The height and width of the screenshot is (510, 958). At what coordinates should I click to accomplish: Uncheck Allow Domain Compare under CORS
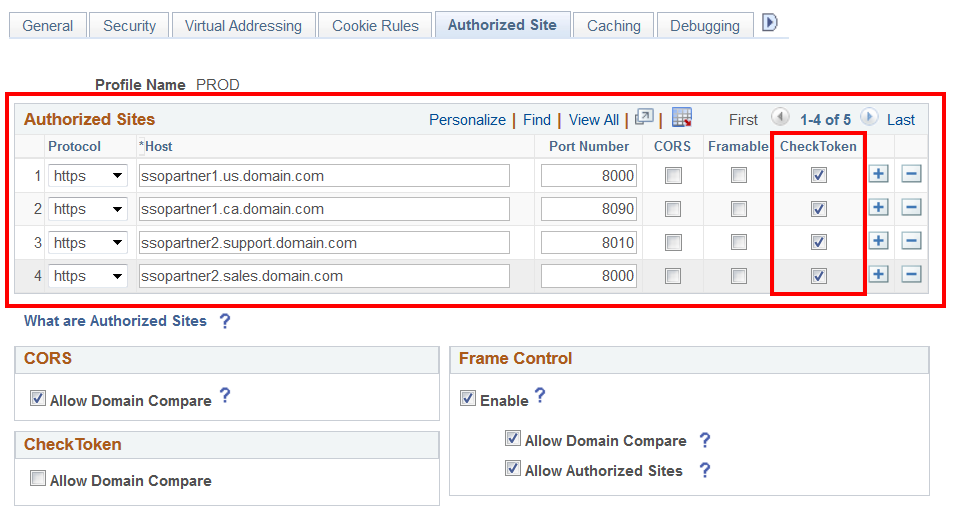38,399
